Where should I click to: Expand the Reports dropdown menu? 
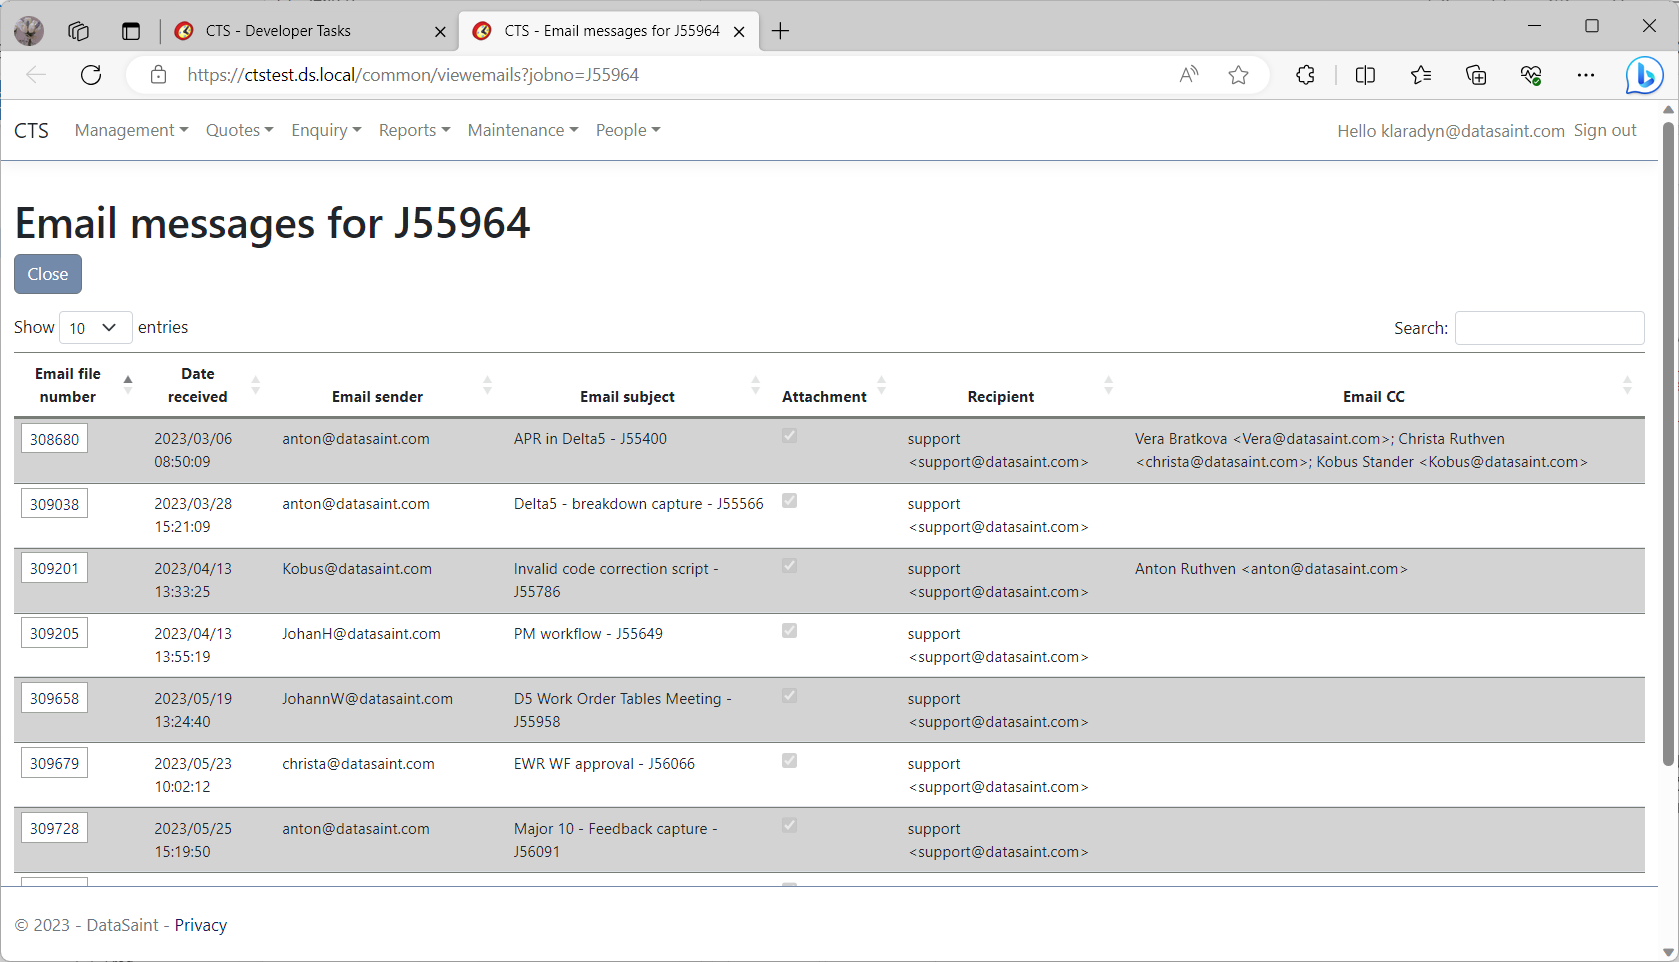tap(414, 130)
